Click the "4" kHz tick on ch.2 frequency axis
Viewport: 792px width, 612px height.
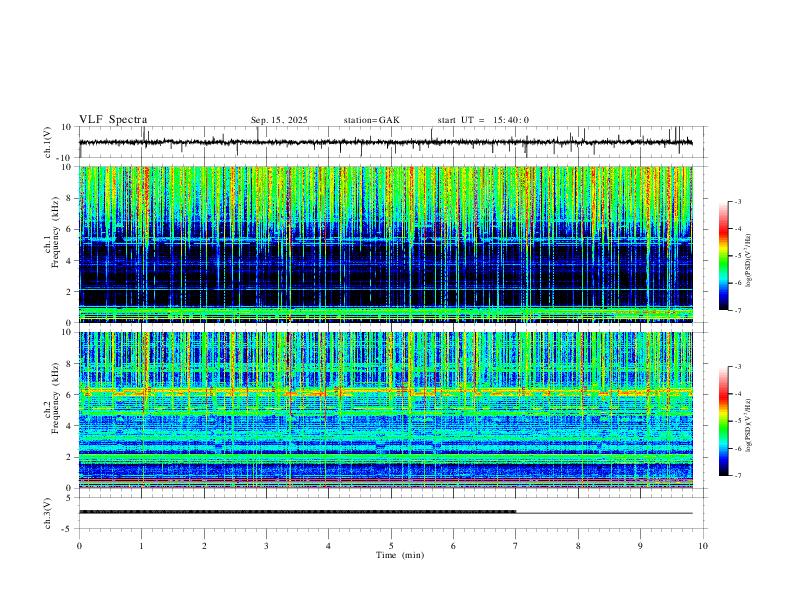tap(70, 426)
